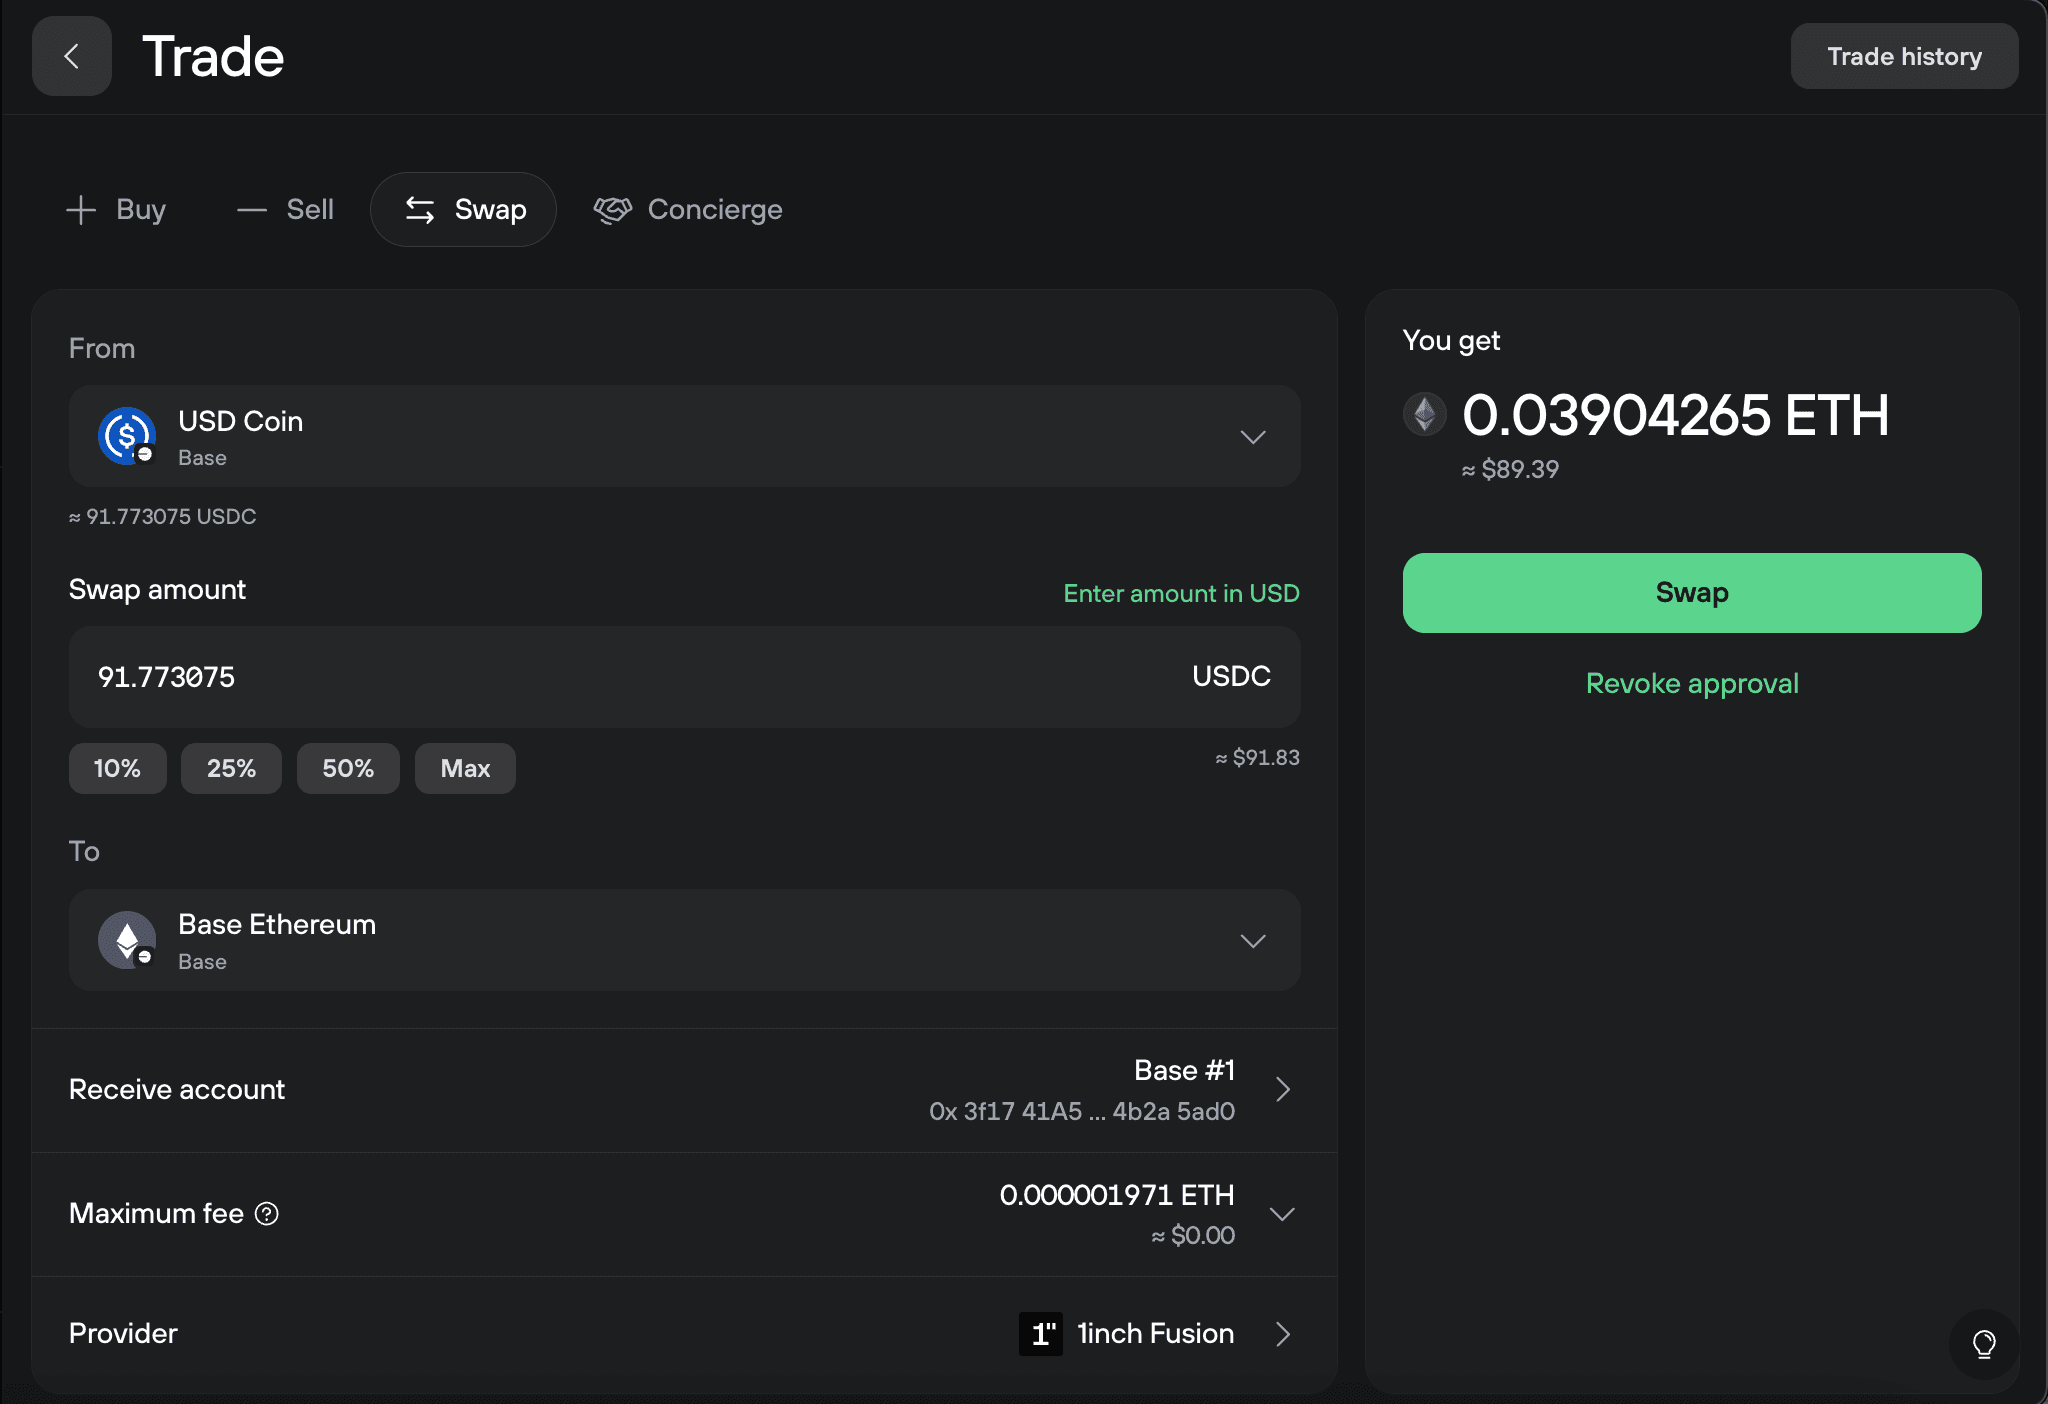Click the Base Ethereum asset name

click(x=277, y=924)
